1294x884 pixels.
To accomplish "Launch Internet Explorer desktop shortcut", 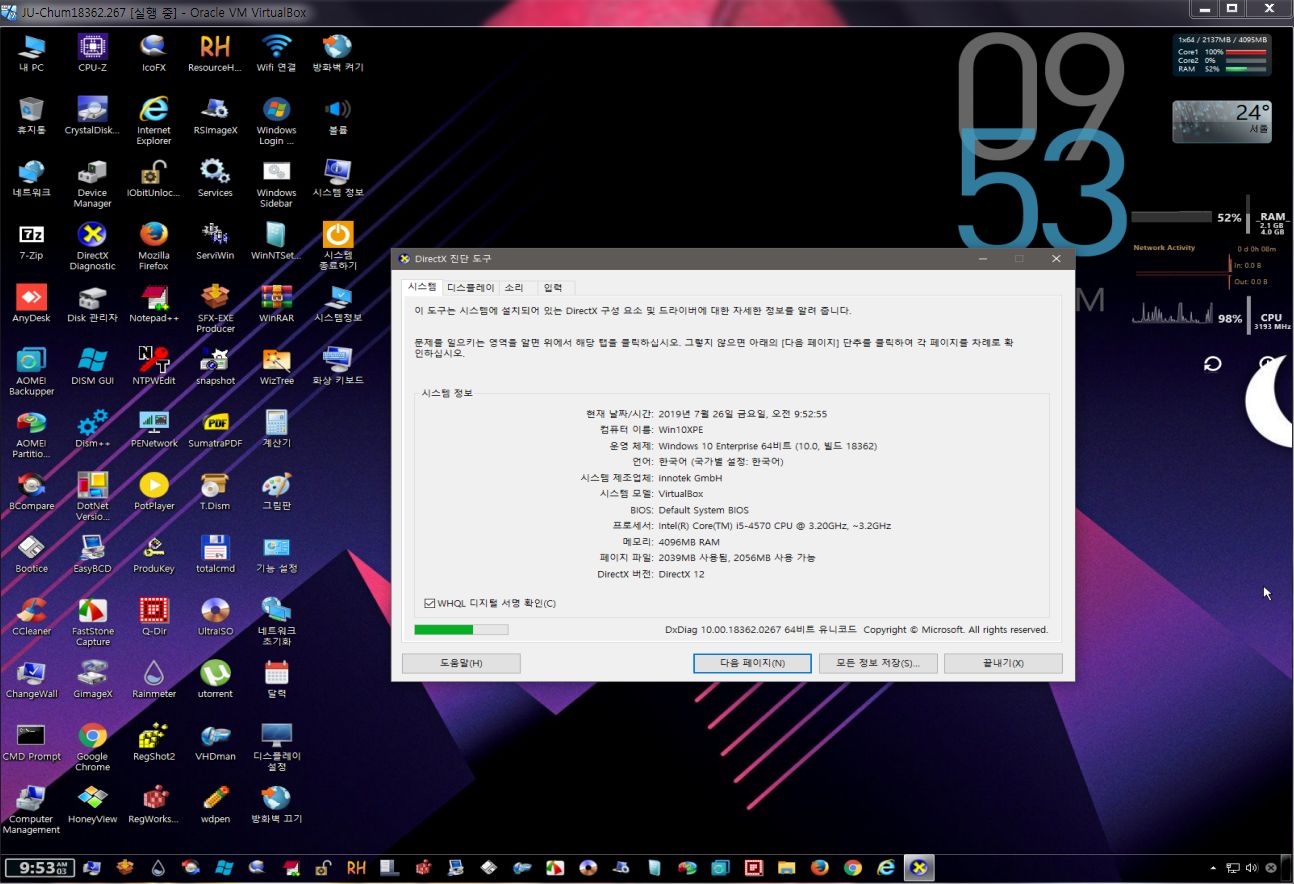I will coord(154,120).
